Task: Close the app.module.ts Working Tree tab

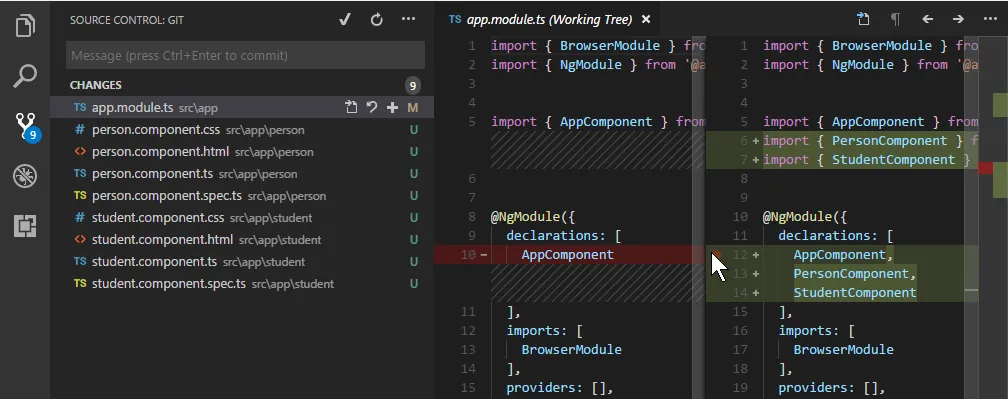Action: (x=646, y=19)
